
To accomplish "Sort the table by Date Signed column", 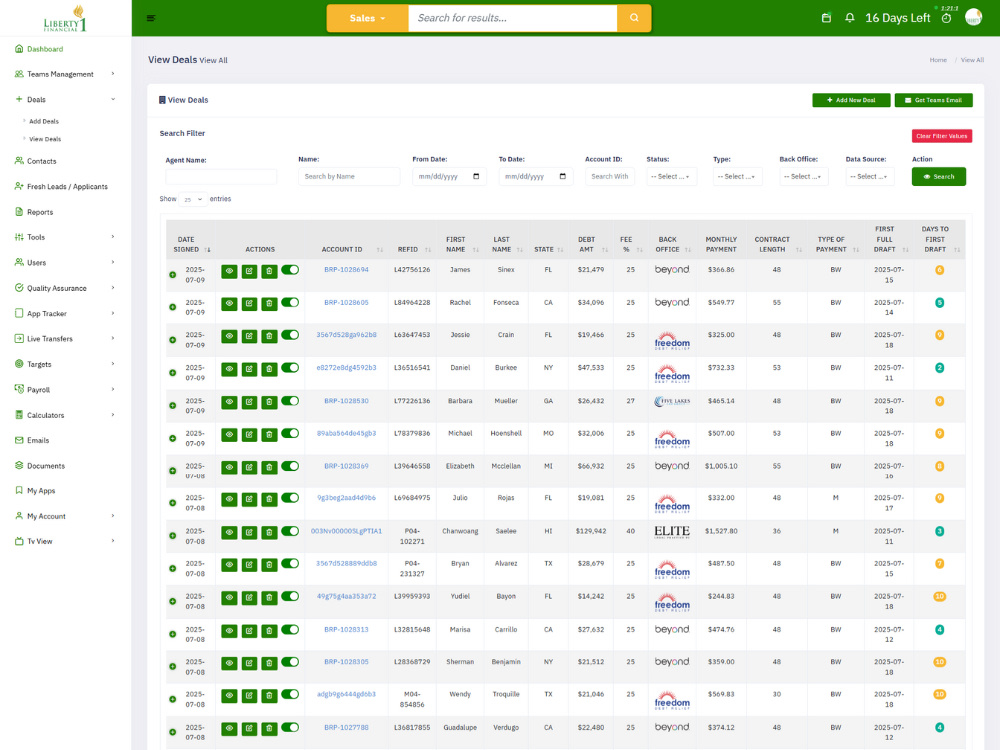I will (x=190, y=245).
